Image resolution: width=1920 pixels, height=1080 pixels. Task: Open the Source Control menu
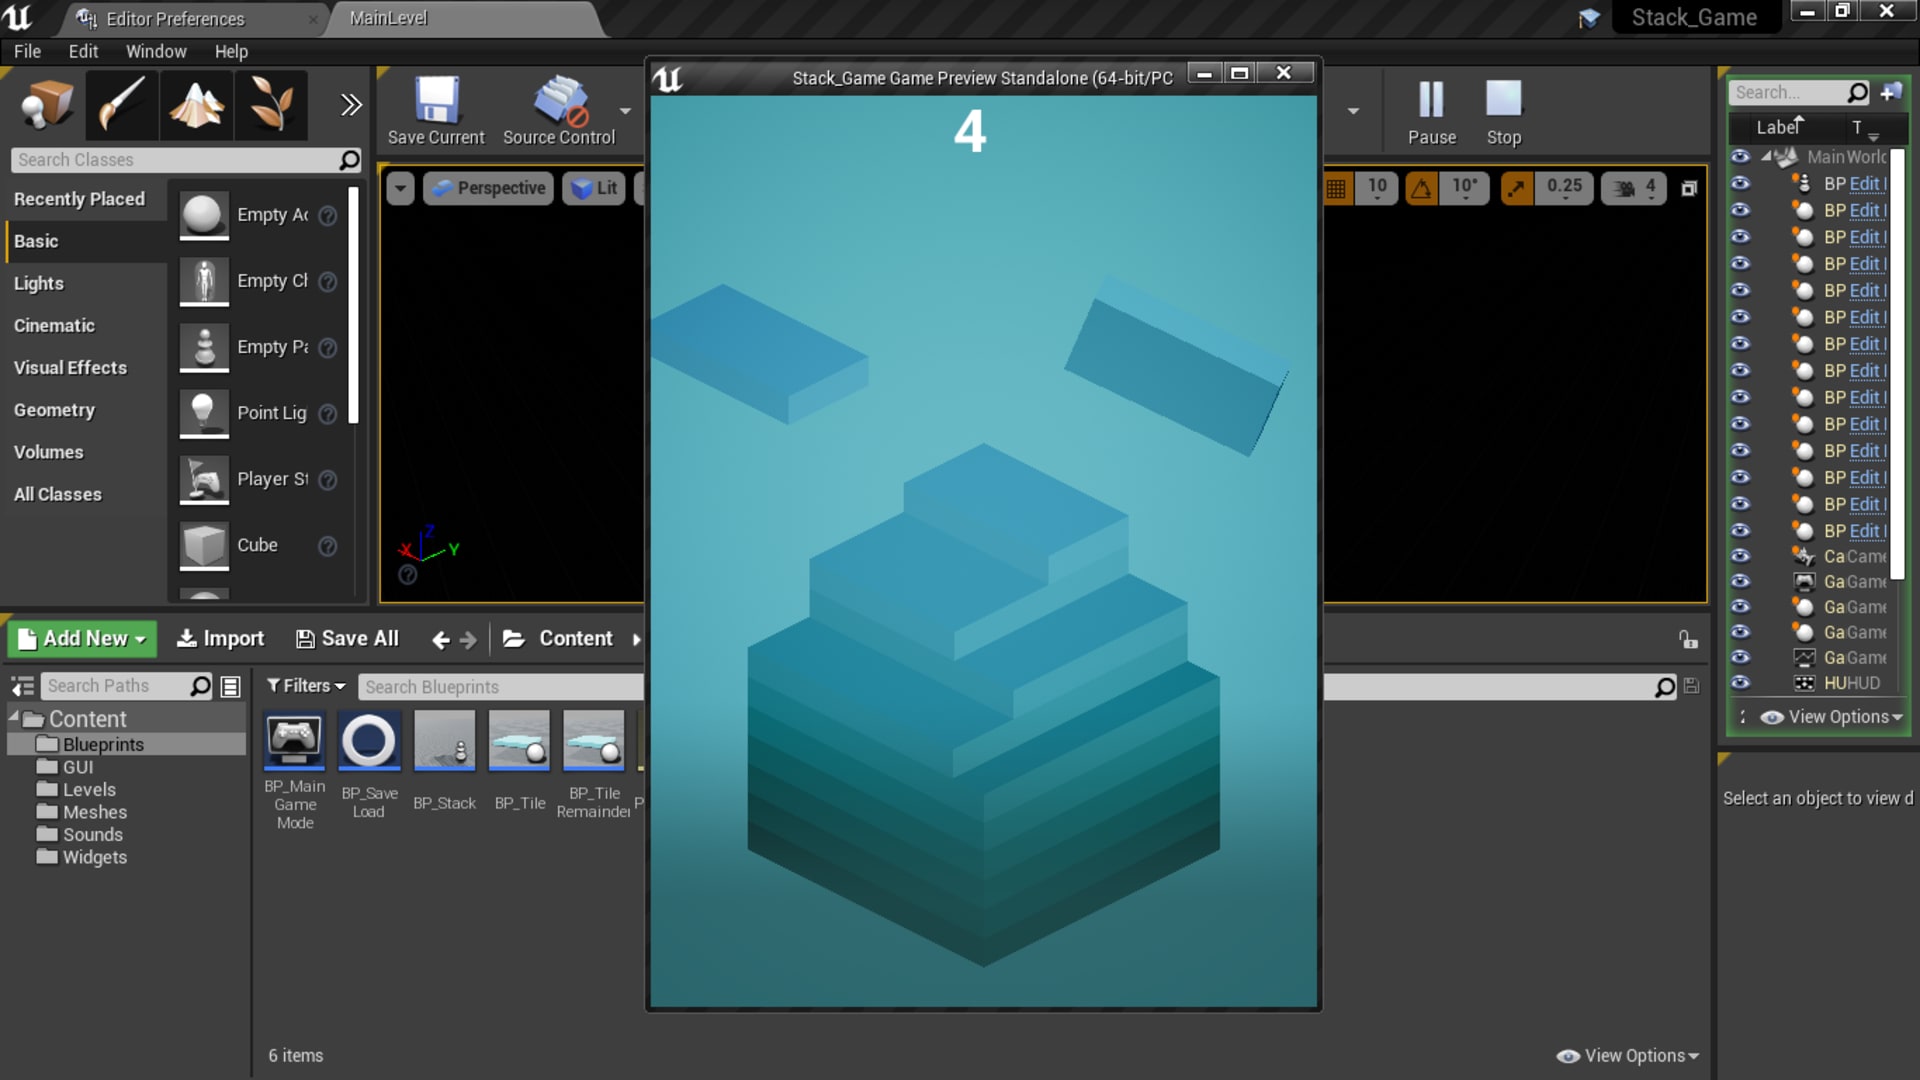pos(560,110)
